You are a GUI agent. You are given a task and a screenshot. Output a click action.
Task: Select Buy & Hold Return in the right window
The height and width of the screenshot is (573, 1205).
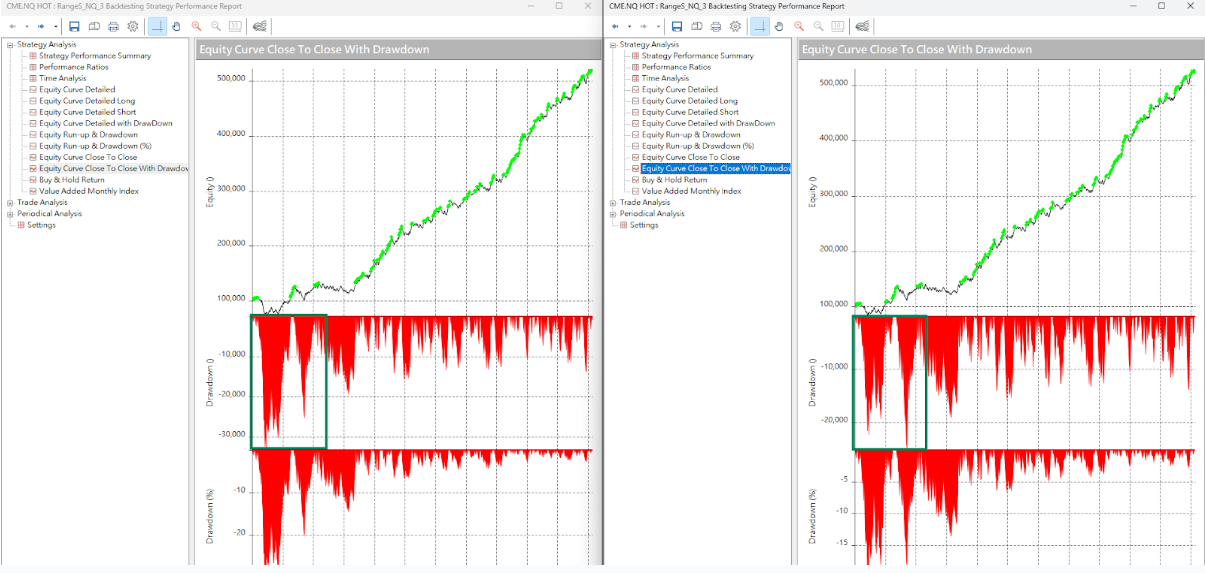[x=675, y=180]
